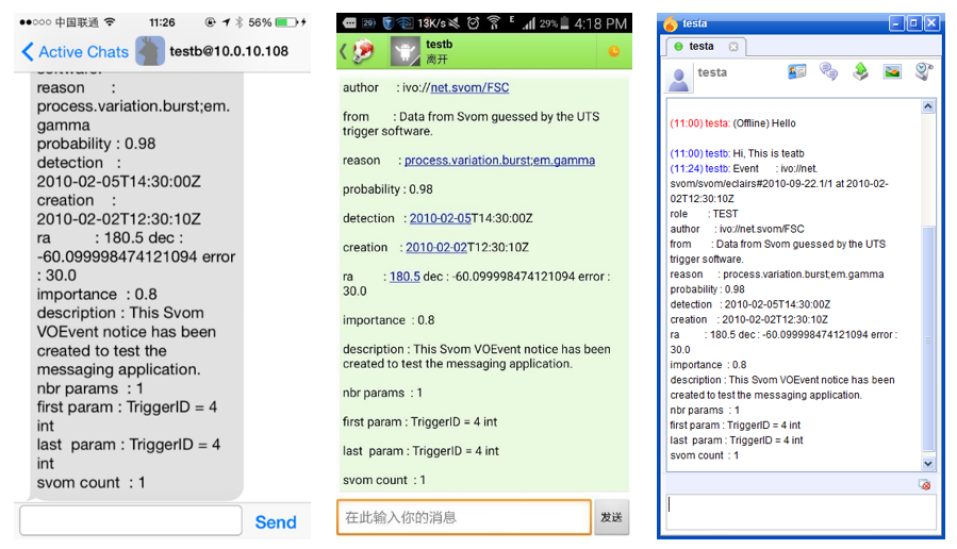957x549 pixels.
Task: Select 'probability : 0.98' in Android chat
Action: [x=388, y=189]
